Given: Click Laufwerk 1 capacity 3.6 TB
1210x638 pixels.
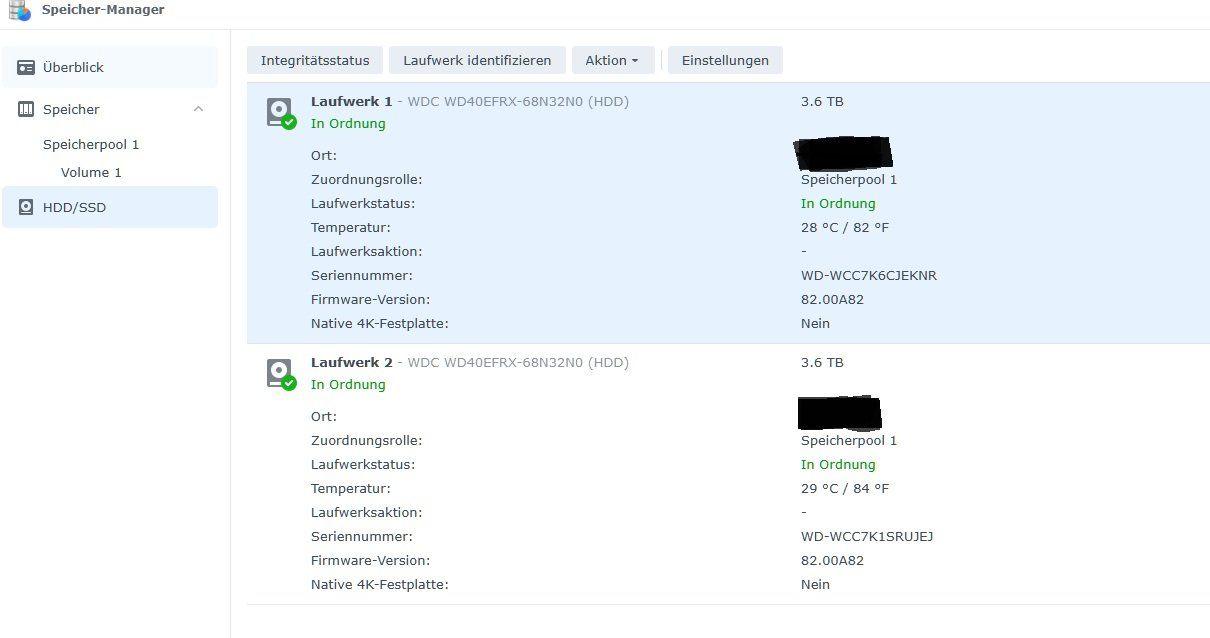Looking at the screenshot, I should (x=822, y=101).
